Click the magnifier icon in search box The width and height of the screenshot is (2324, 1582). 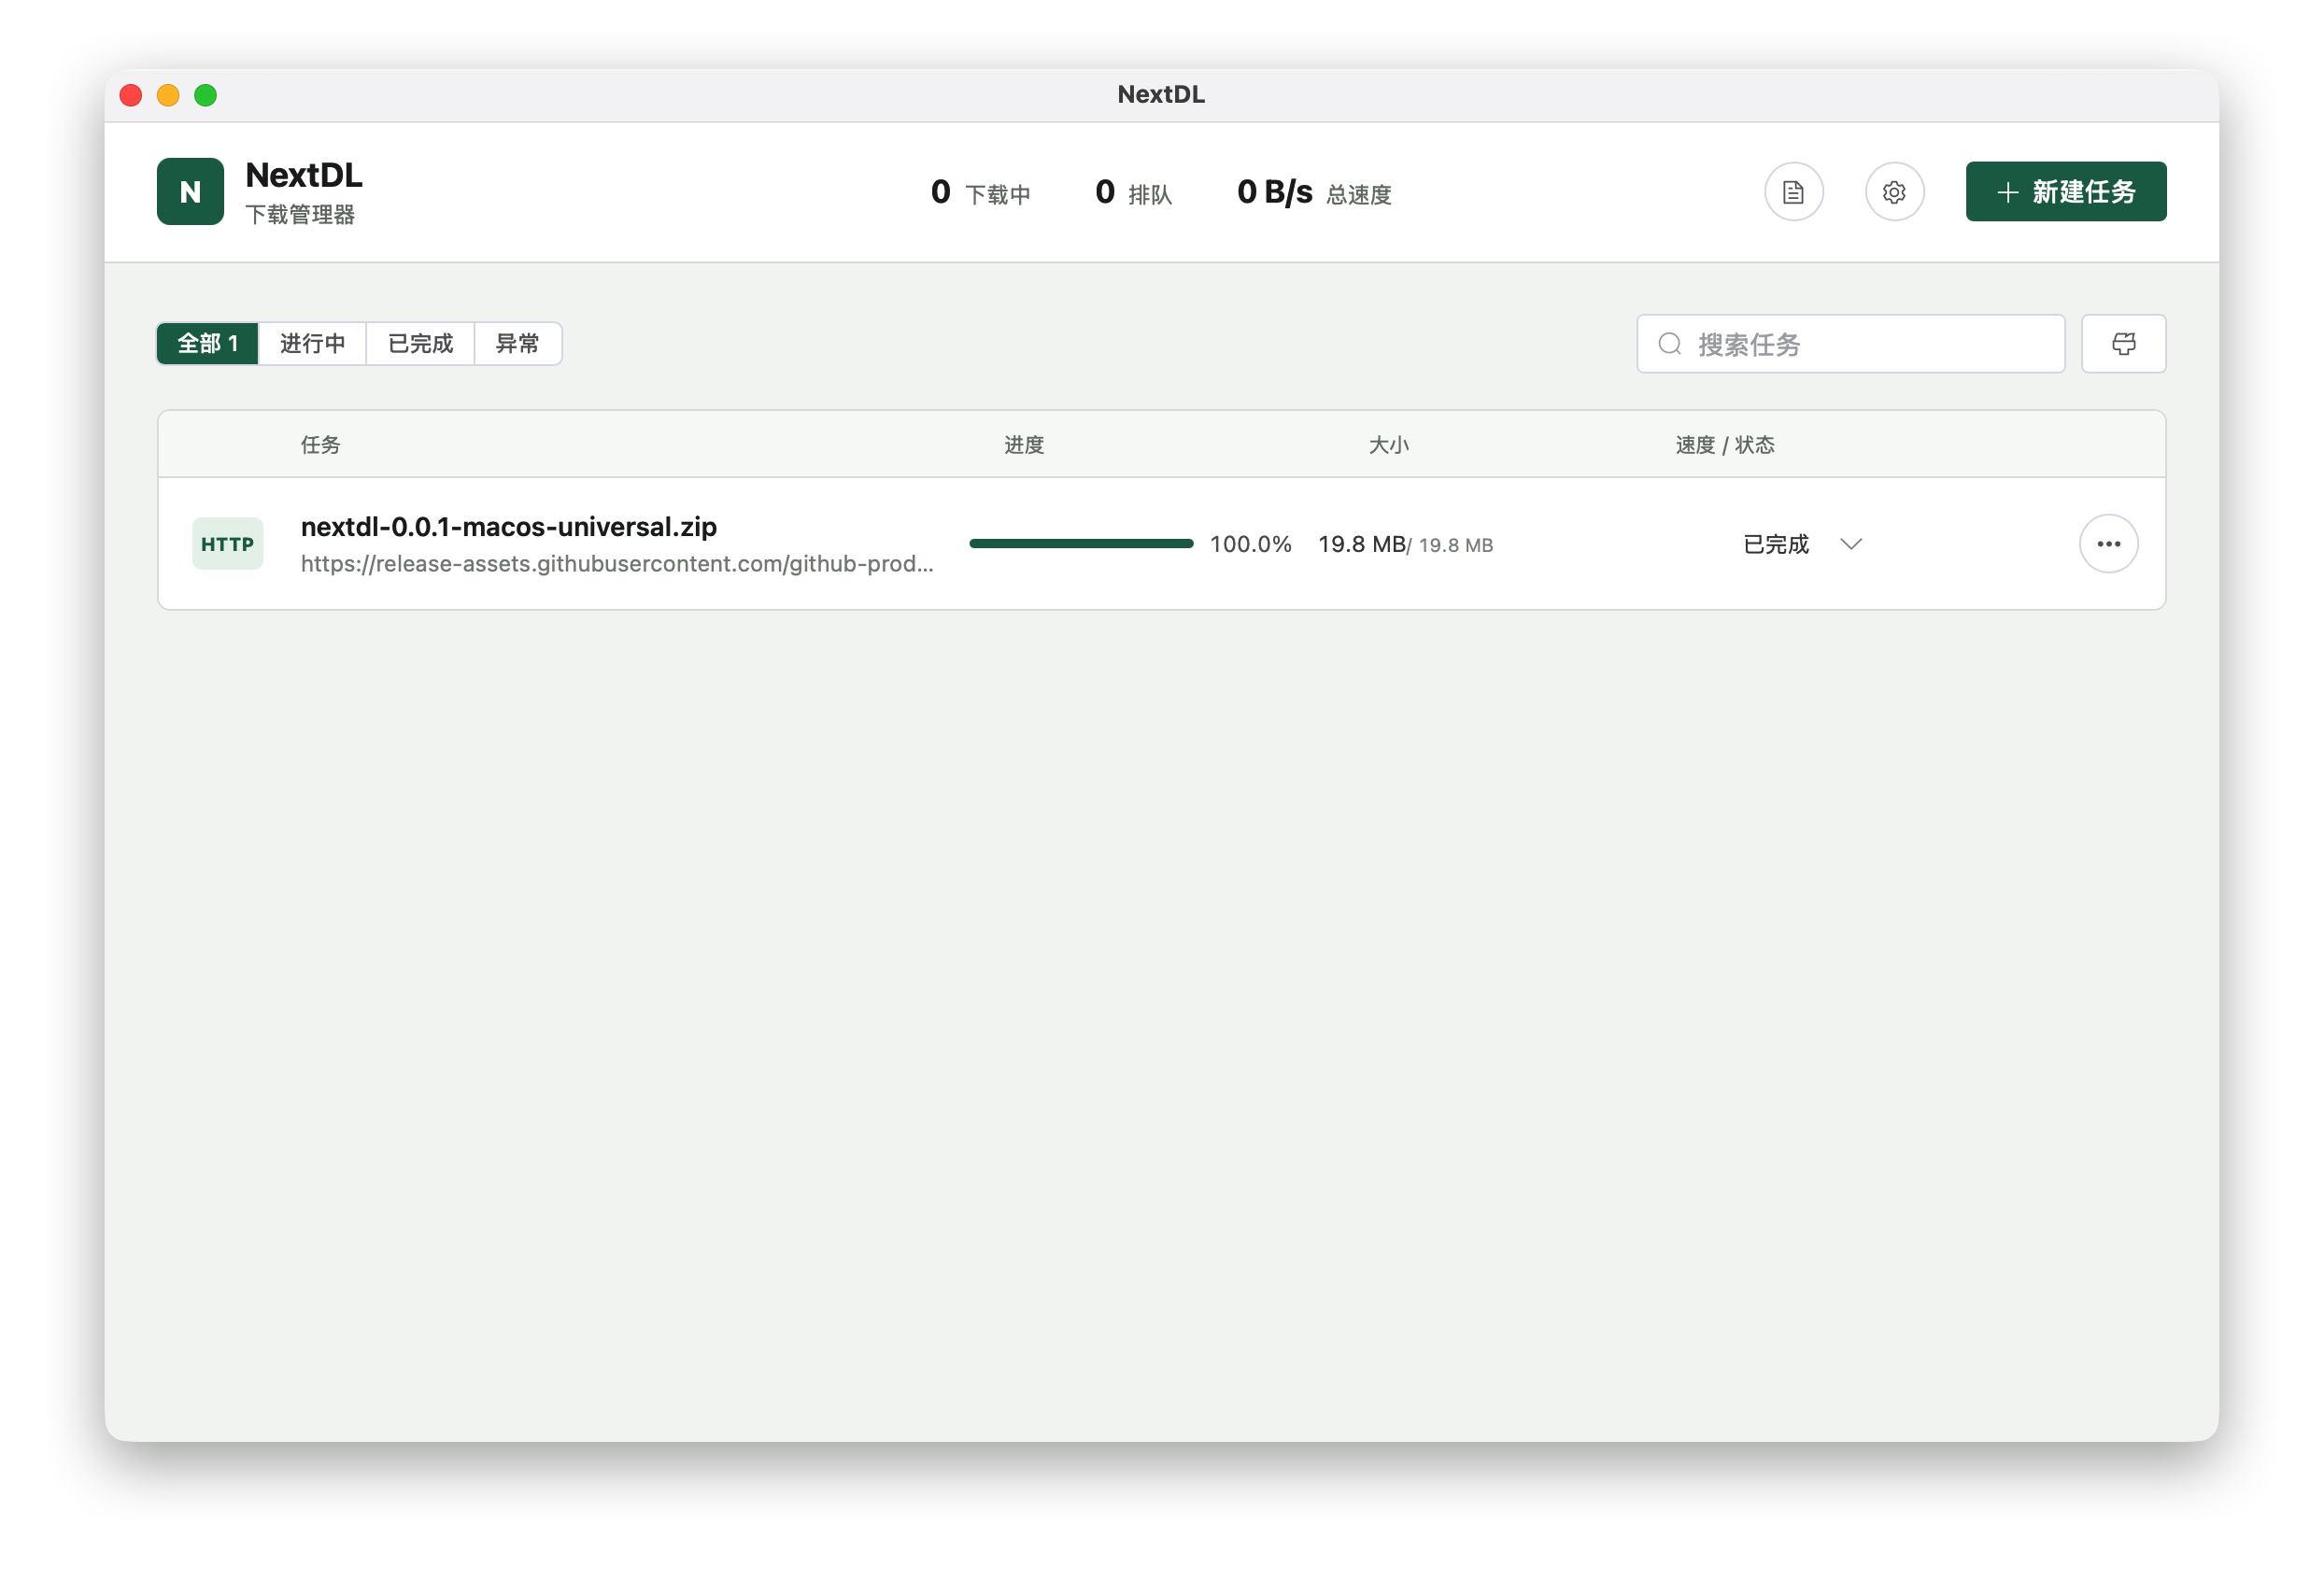(1669, 344)
